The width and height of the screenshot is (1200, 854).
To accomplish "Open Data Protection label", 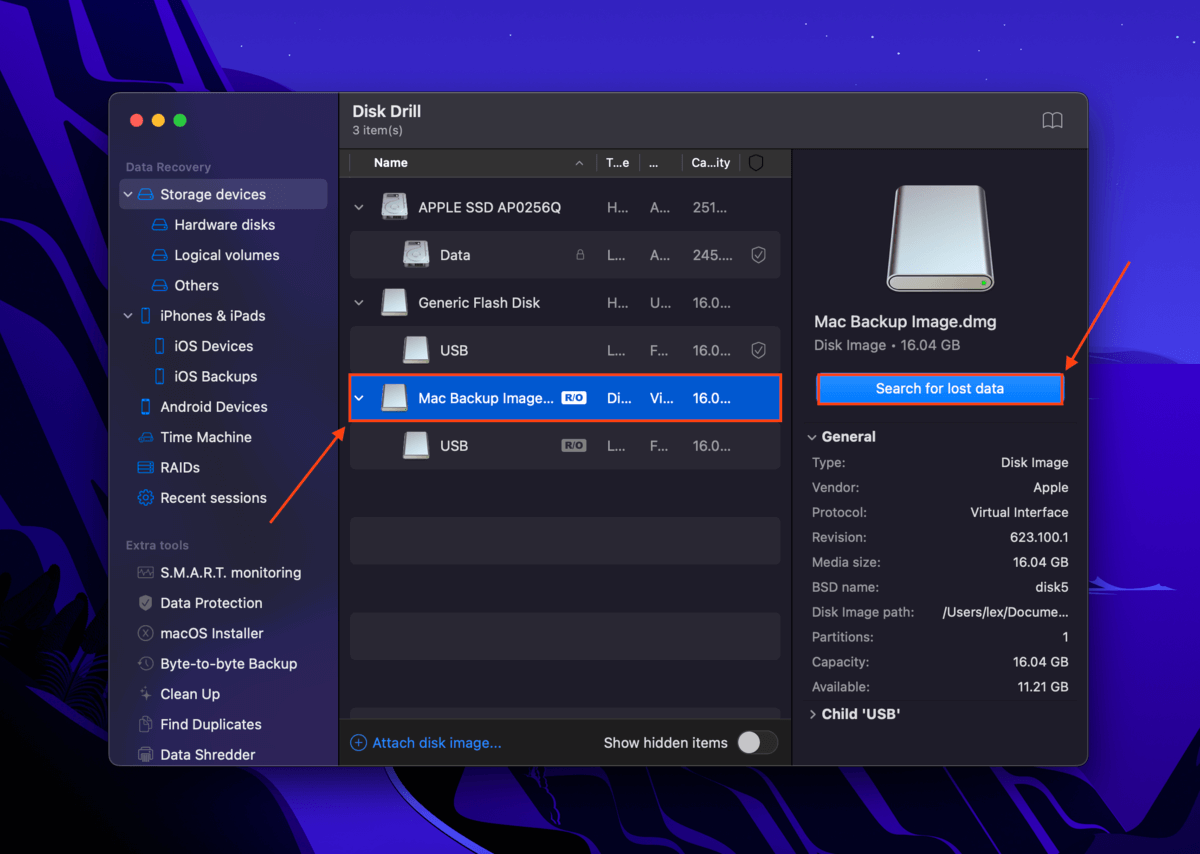I will pyautogui.click(x=212, y=603).
